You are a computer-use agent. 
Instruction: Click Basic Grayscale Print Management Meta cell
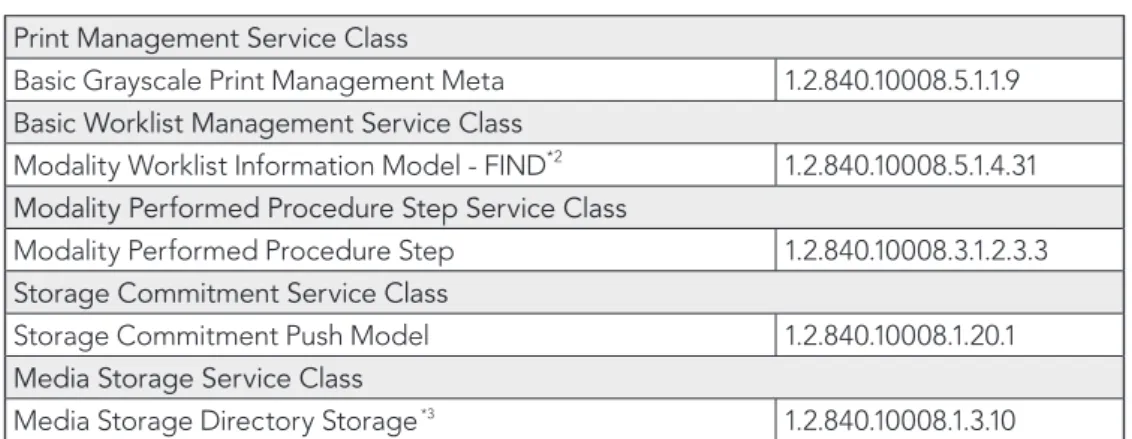pos(391,80)
